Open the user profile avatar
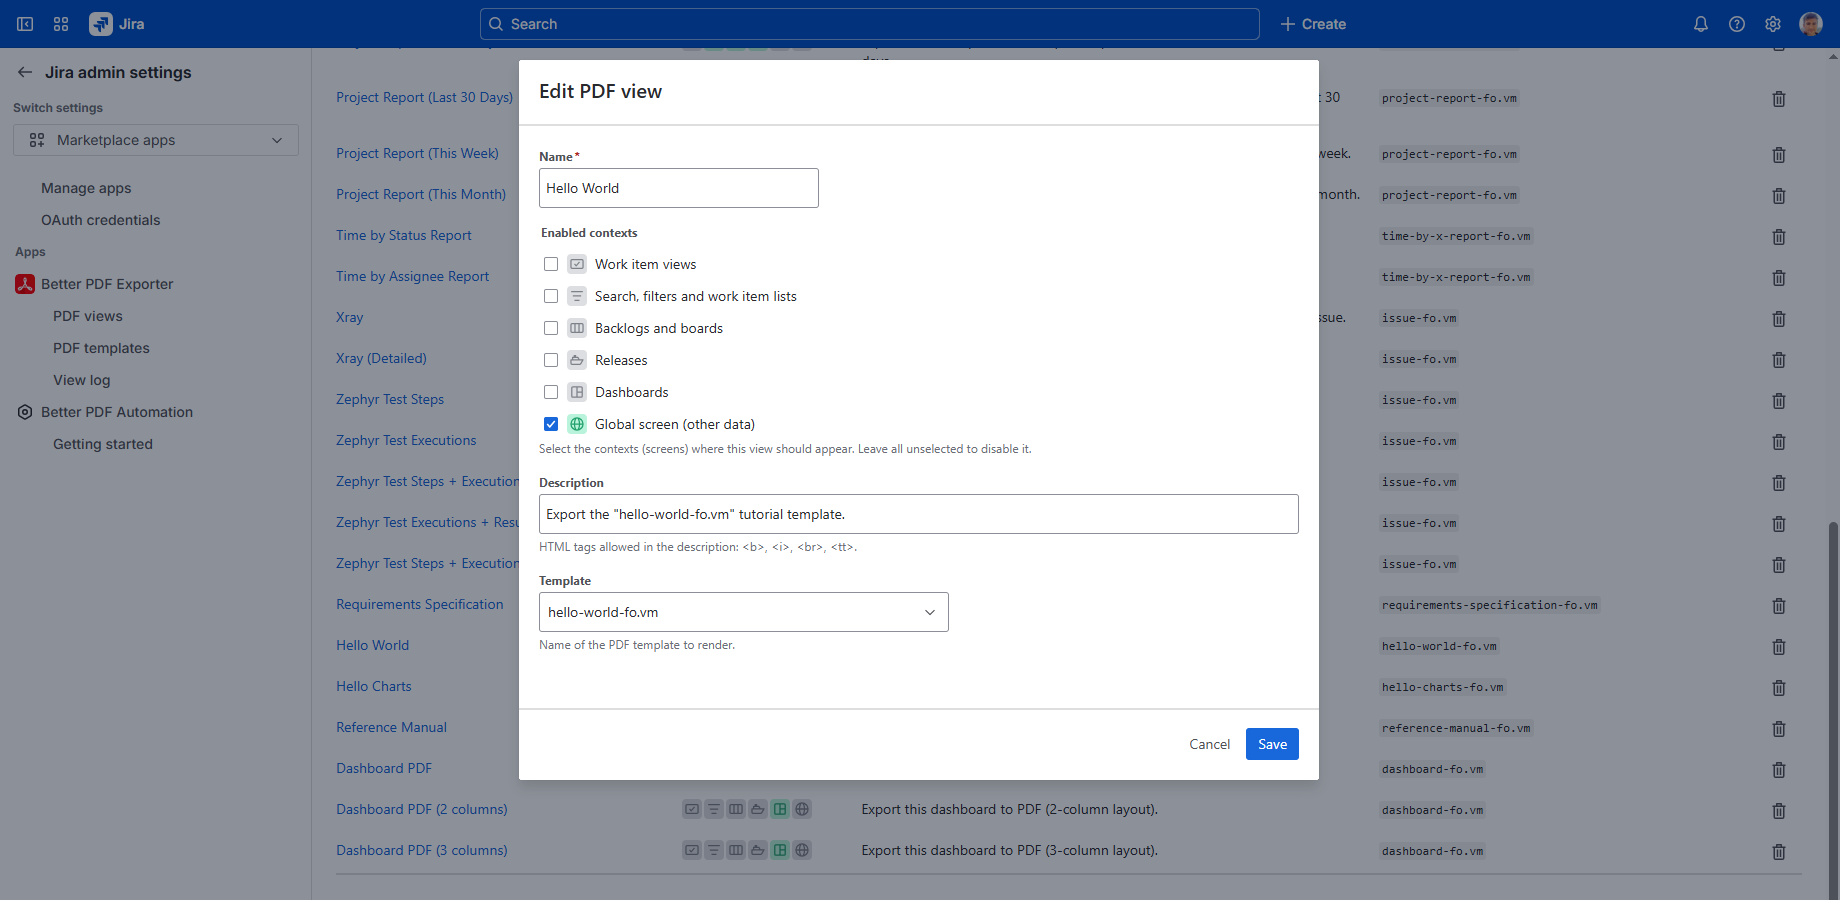Screen dimensions: 1840x900 tap(1810, 24)
